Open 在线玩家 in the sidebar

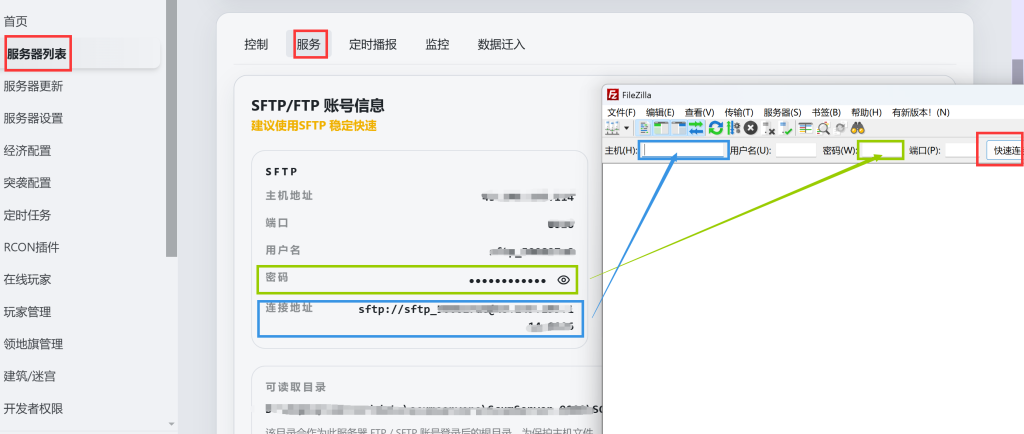pos(27,279)
